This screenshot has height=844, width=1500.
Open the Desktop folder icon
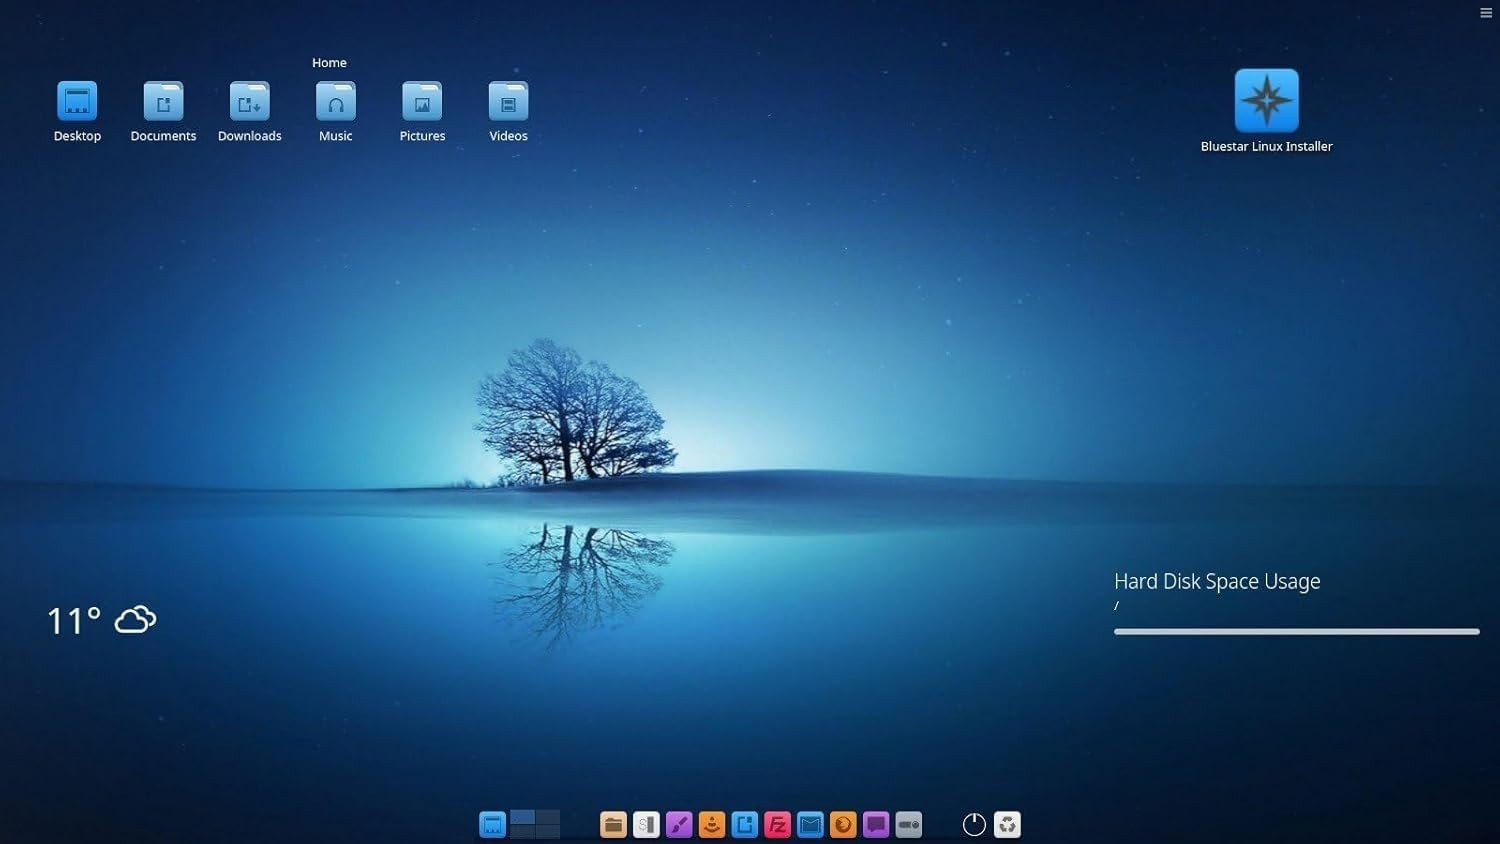coord(77,102)
